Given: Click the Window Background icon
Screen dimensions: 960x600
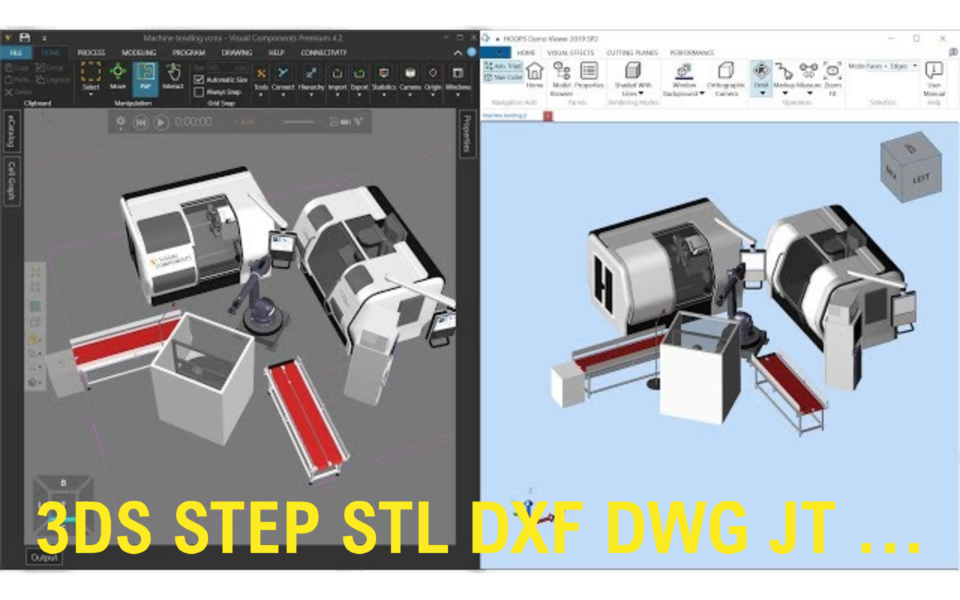Looking at the screenshot, I should [x=684, y=71].
